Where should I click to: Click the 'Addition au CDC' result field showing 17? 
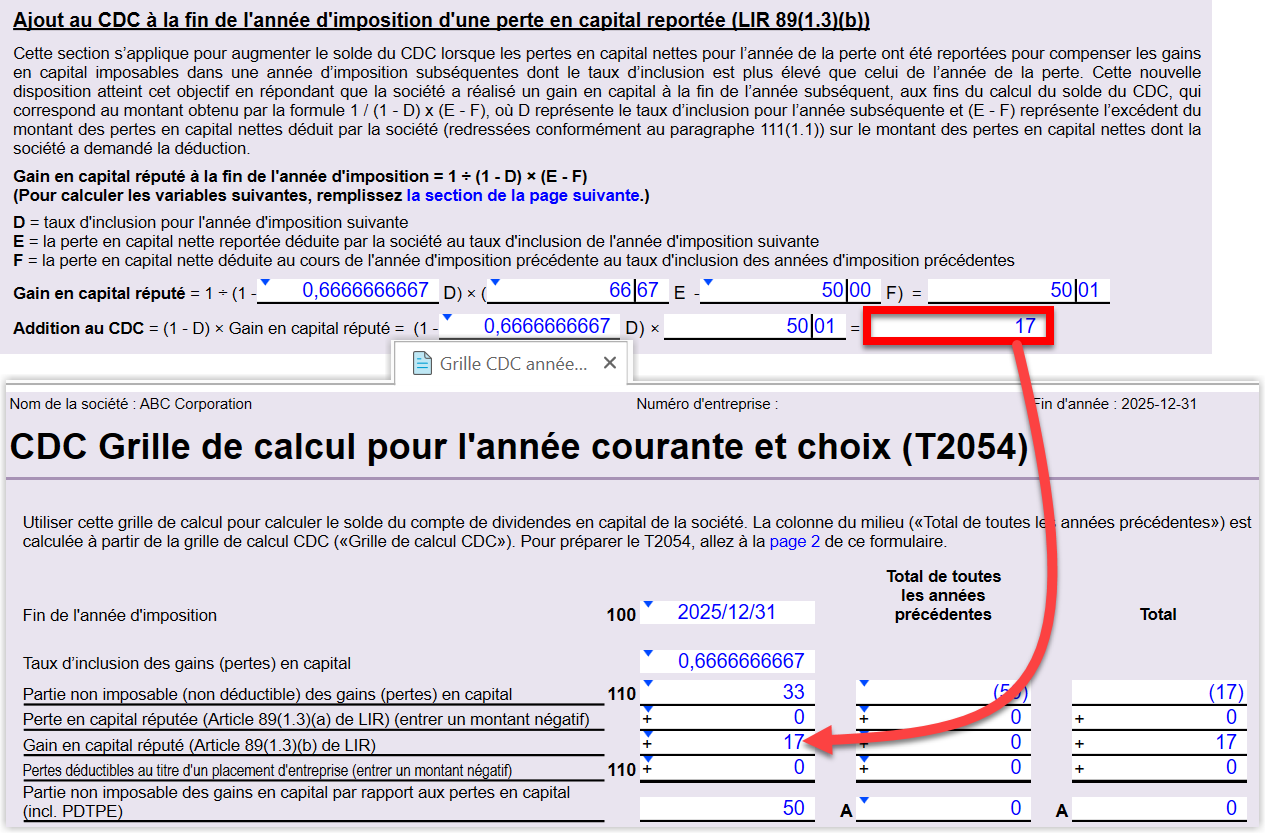coord(960,326)
